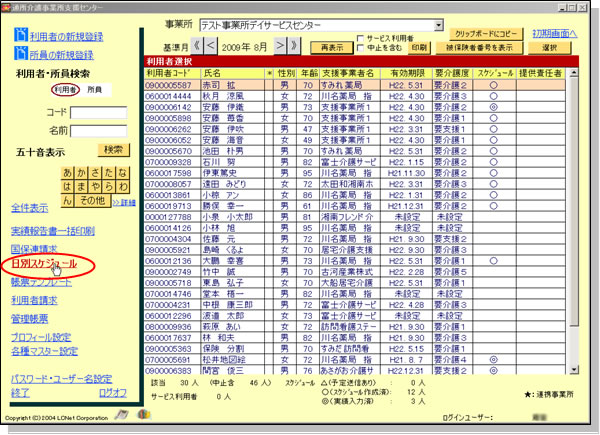Filter by か kana button

81,173
